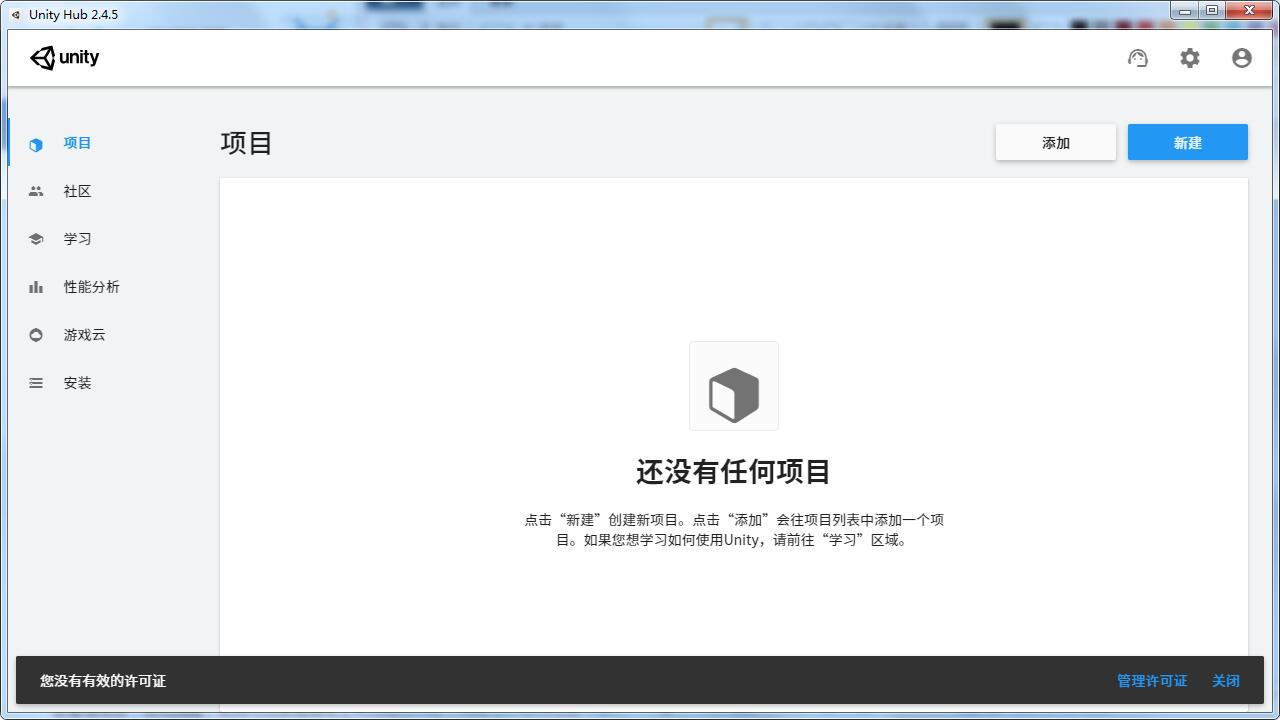Switch to the 社区 section
Image resolution: width=1280 pixels, height=720 pixels.
pyautogui.click(x=77, y=191)
